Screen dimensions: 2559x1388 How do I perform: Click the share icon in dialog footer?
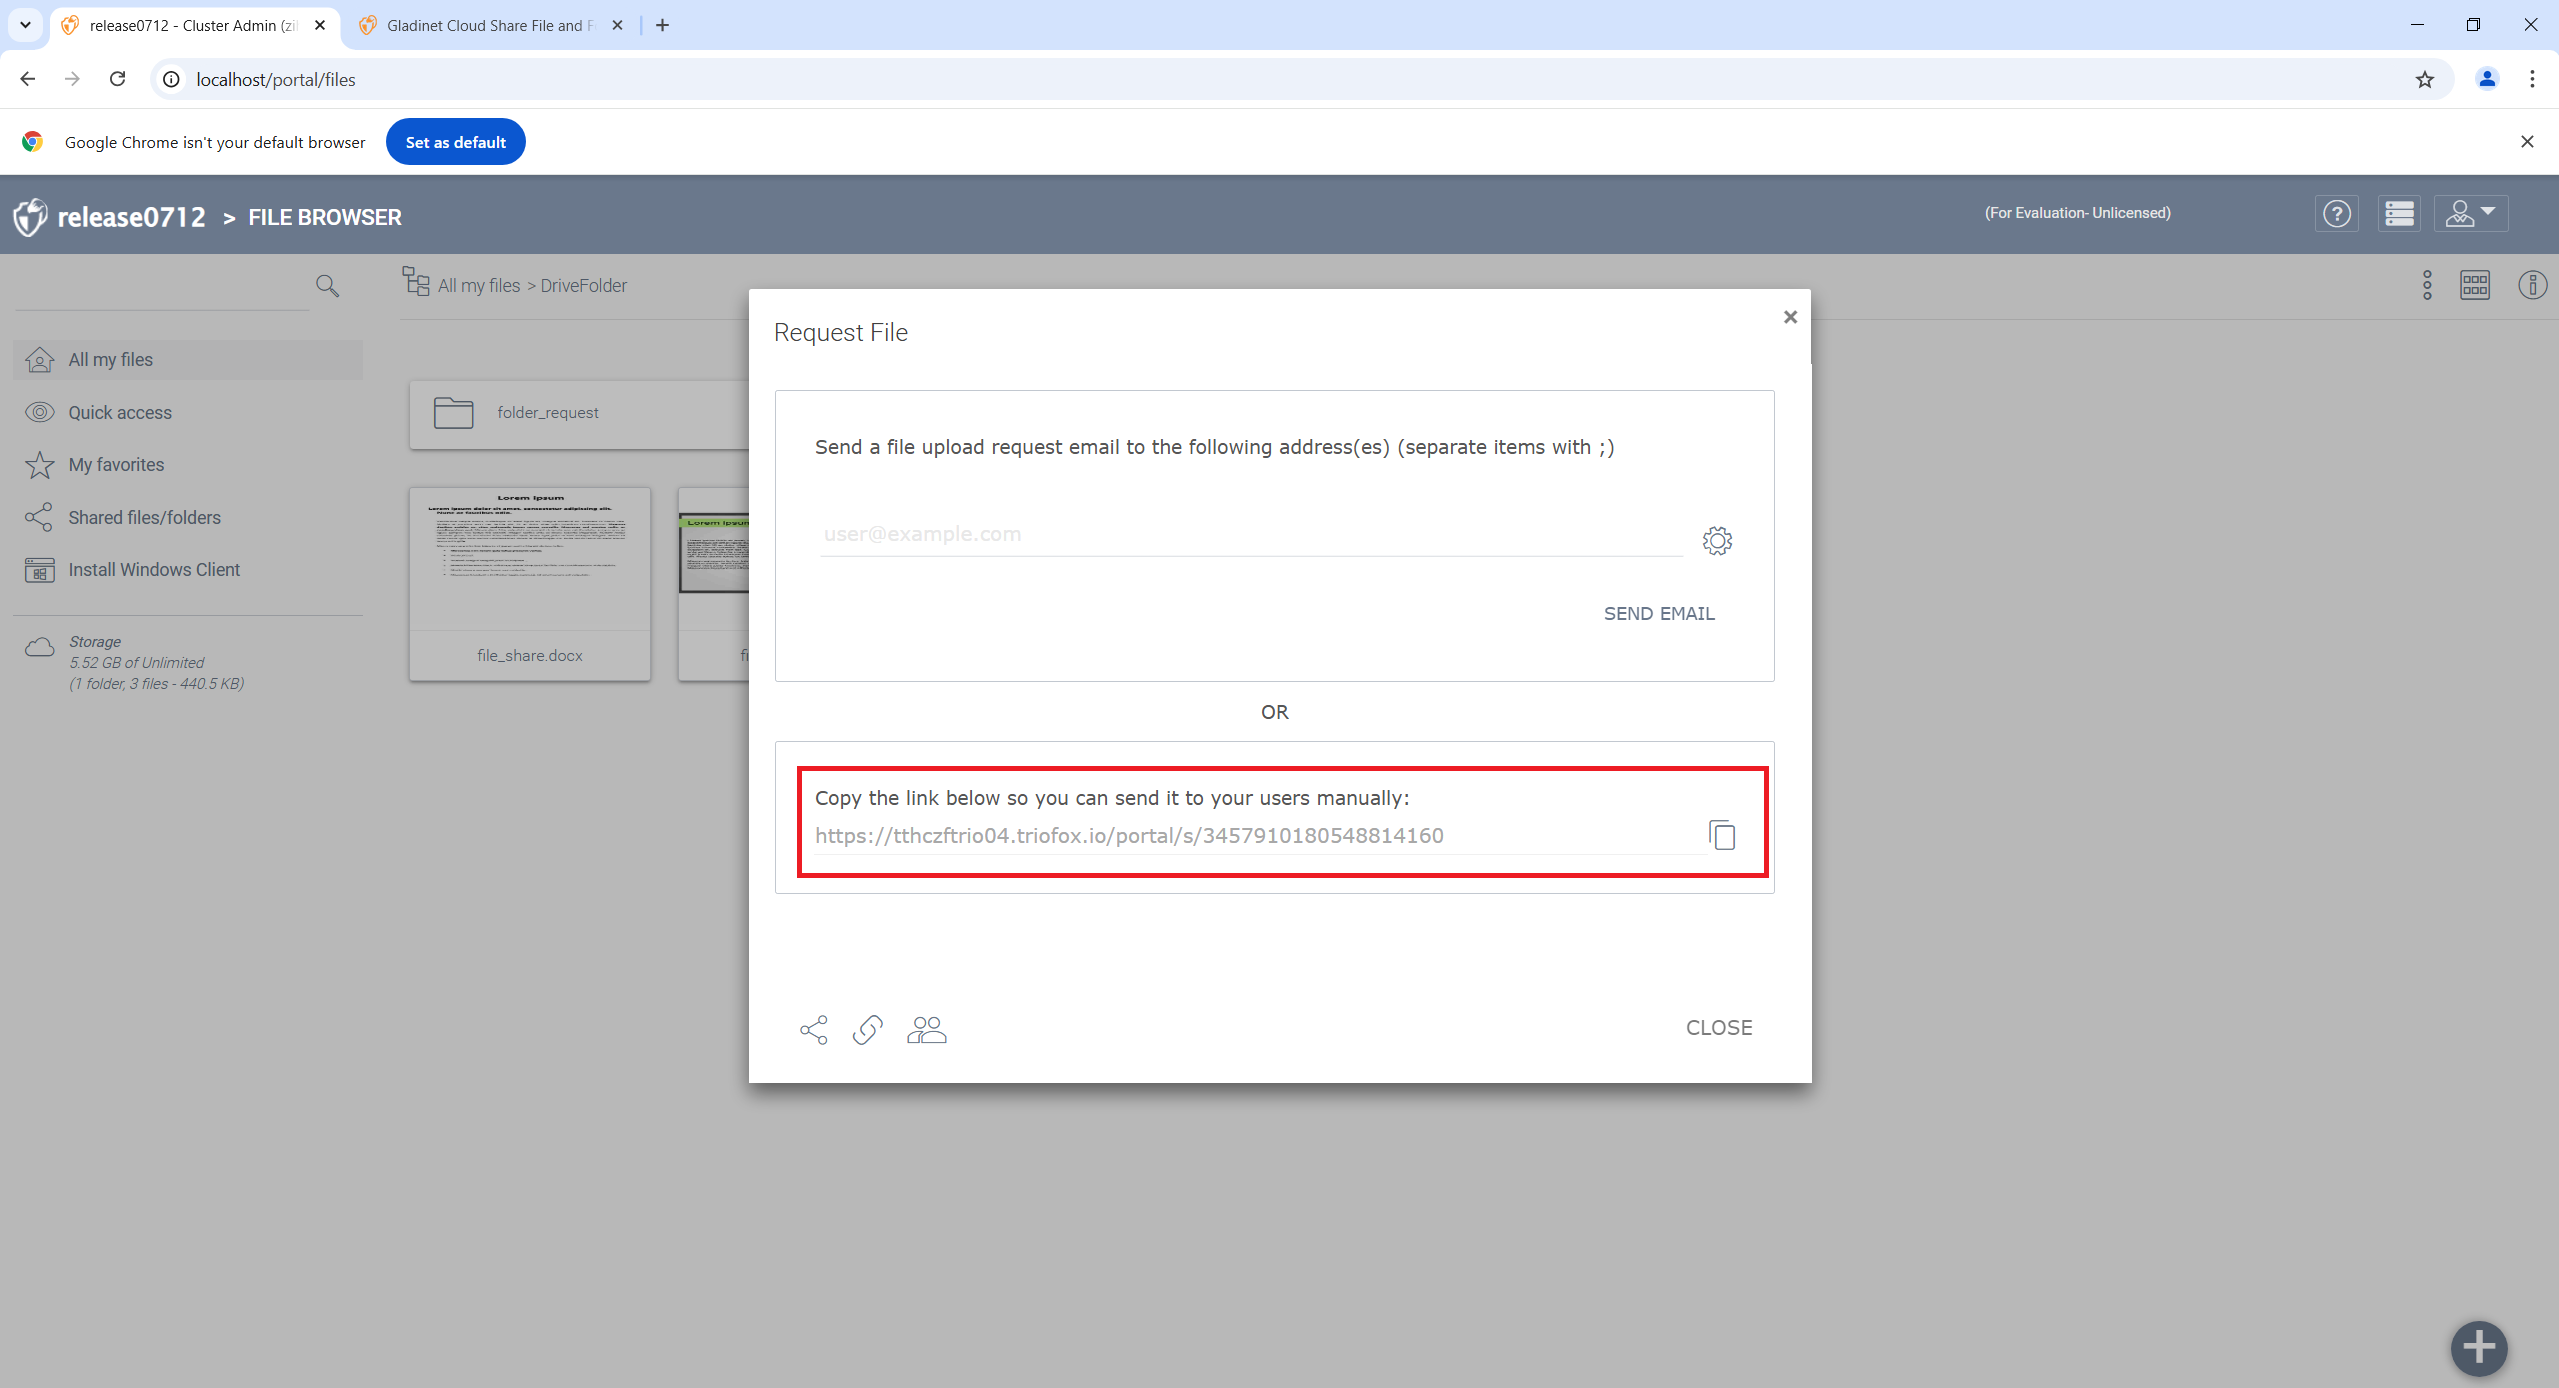pyautogui.click(x=814, y=1030)
